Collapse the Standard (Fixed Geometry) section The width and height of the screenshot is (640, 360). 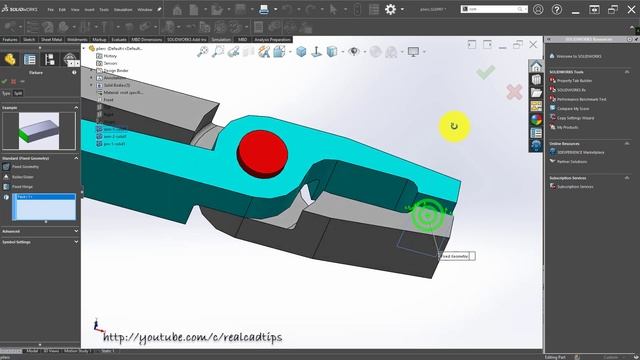76,158
